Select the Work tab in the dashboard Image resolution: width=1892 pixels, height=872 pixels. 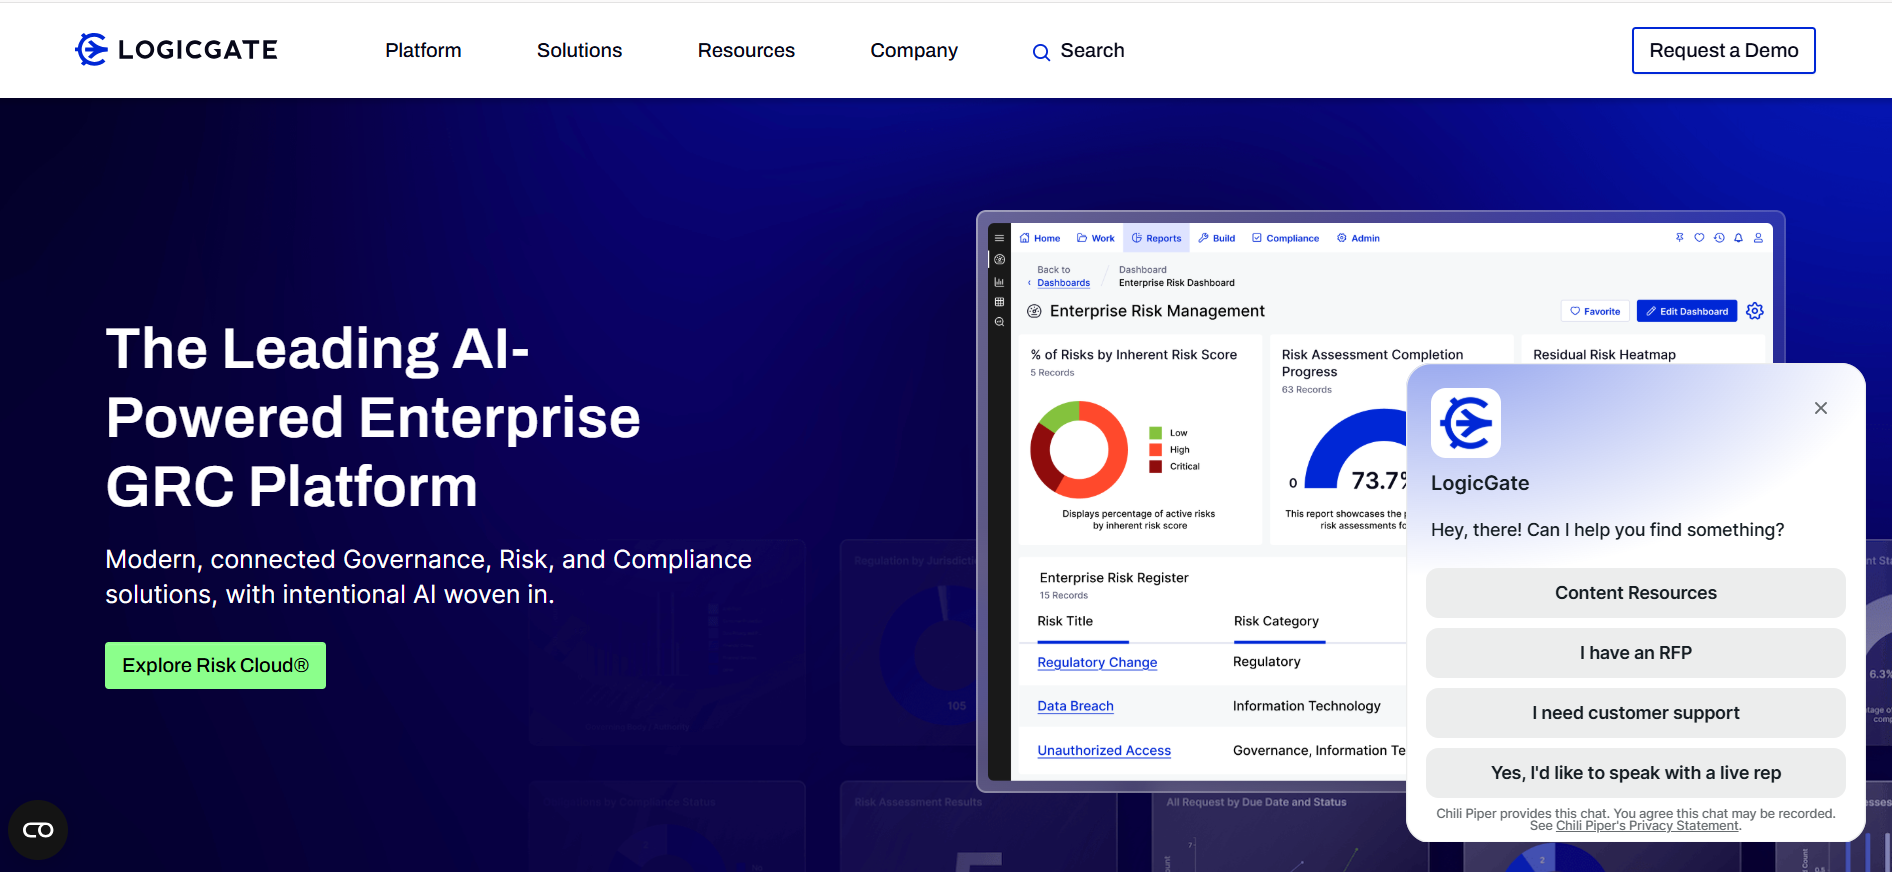(x=1096, y=238)
